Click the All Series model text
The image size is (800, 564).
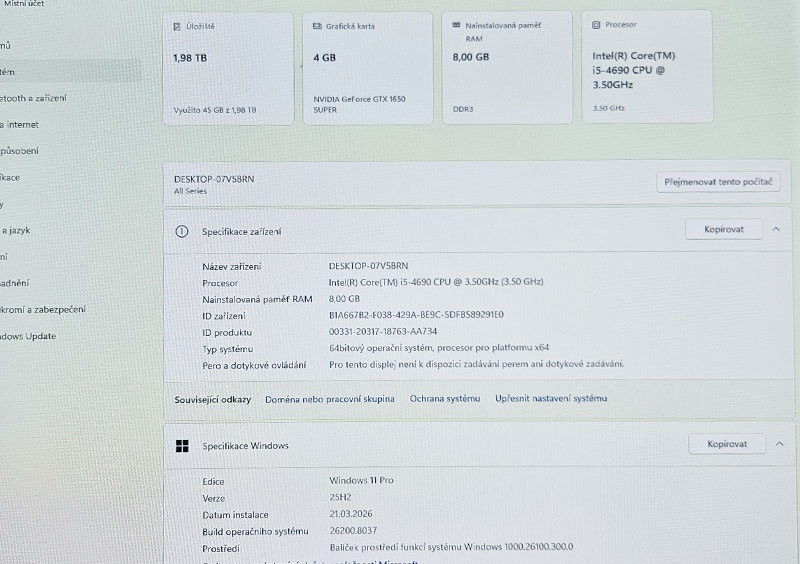(x=190, y=191)
